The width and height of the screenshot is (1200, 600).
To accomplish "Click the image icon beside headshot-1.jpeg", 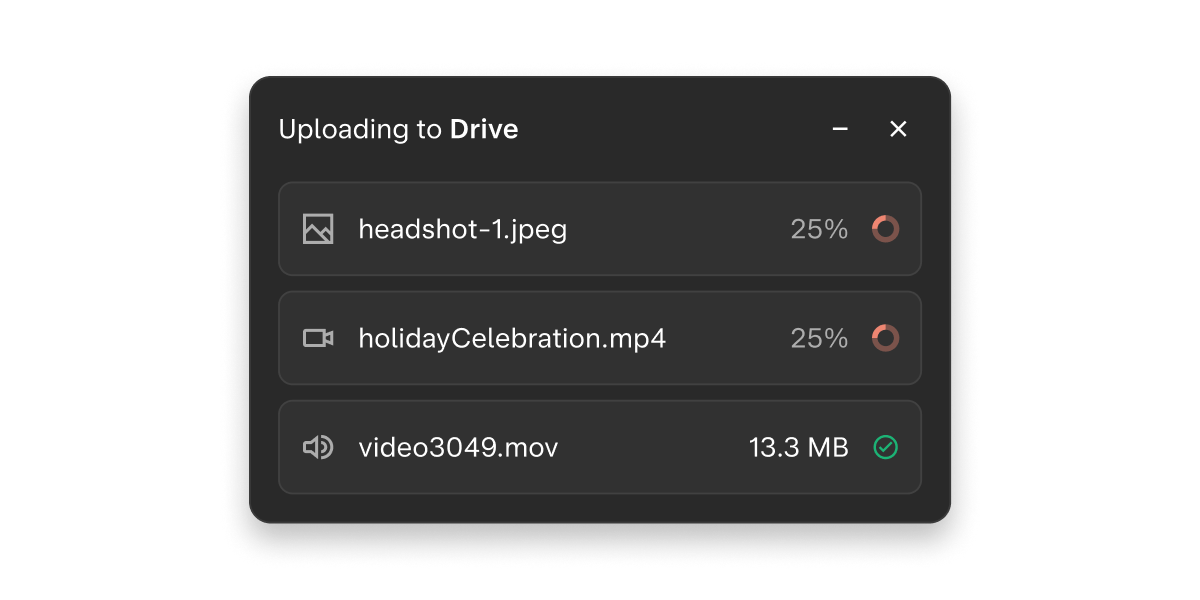I will 318,229.
